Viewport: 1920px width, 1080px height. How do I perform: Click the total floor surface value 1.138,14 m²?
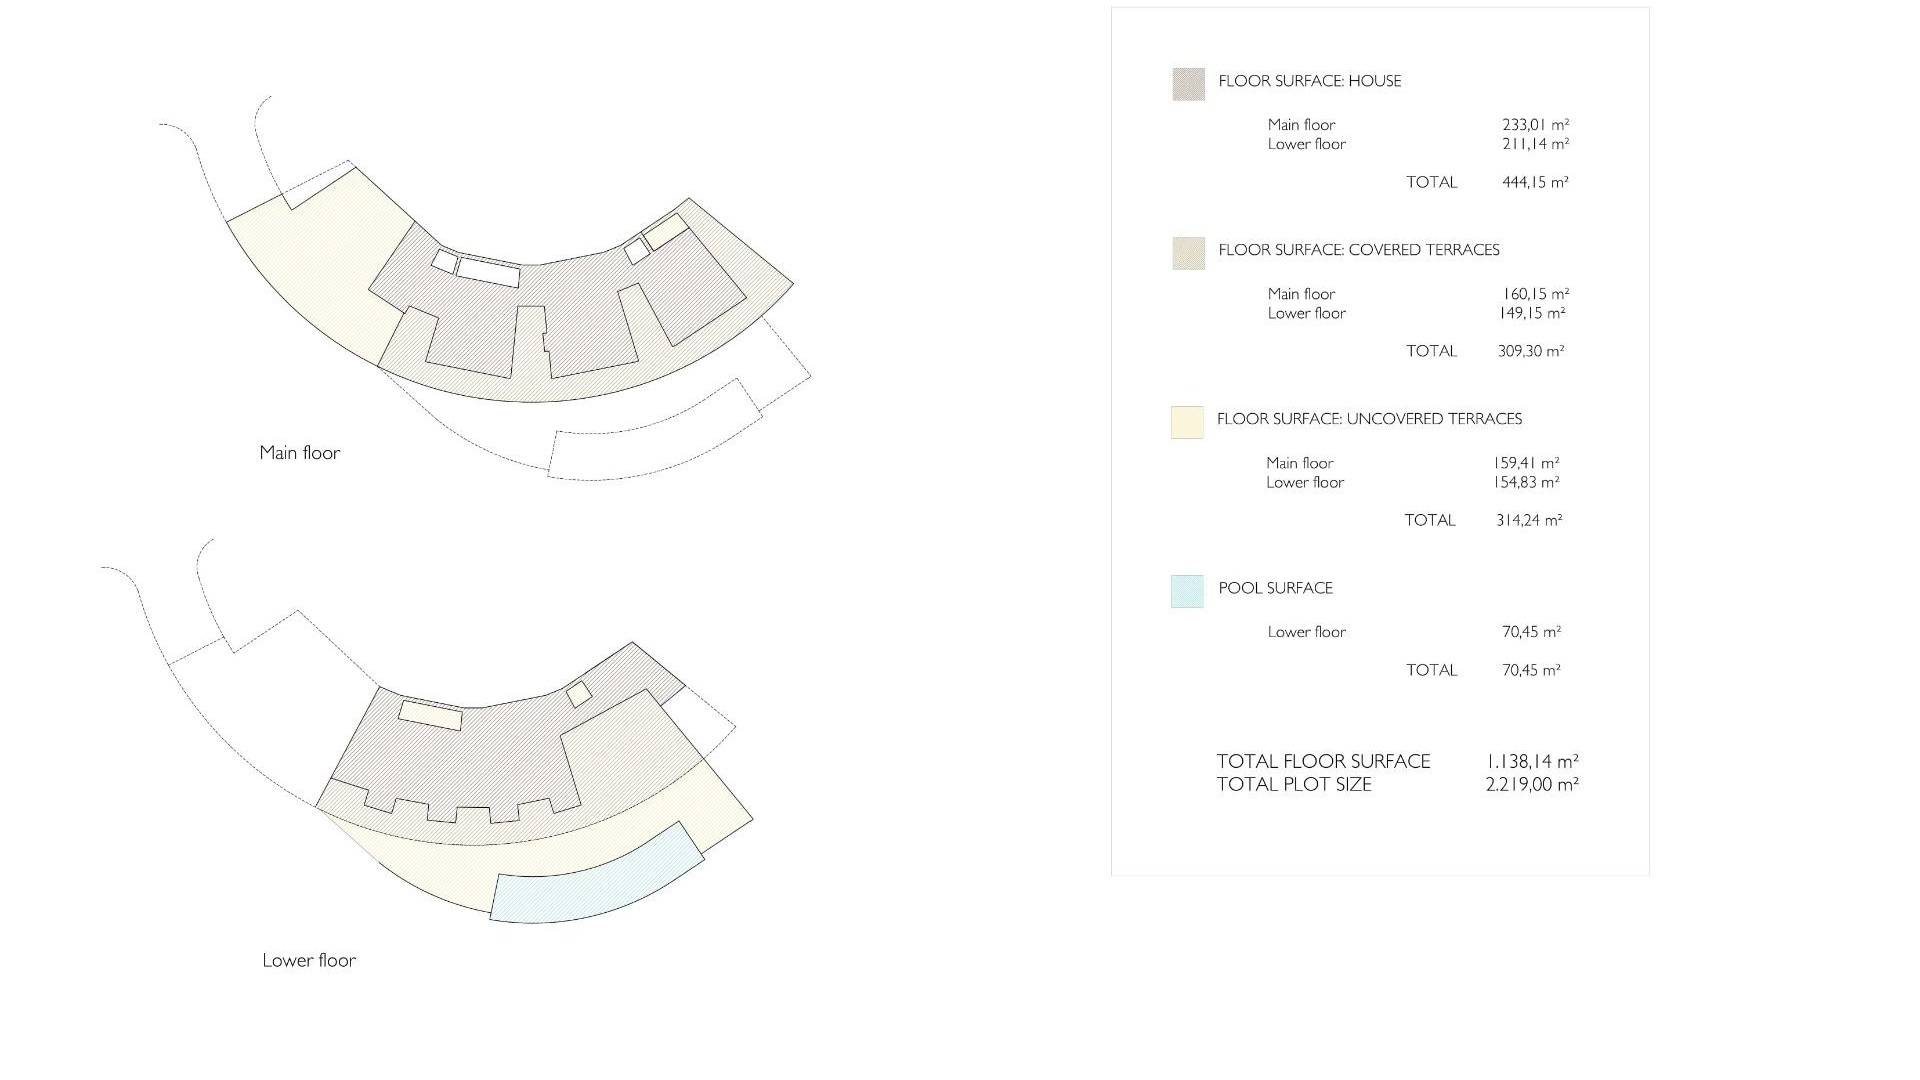point(1532,761)
